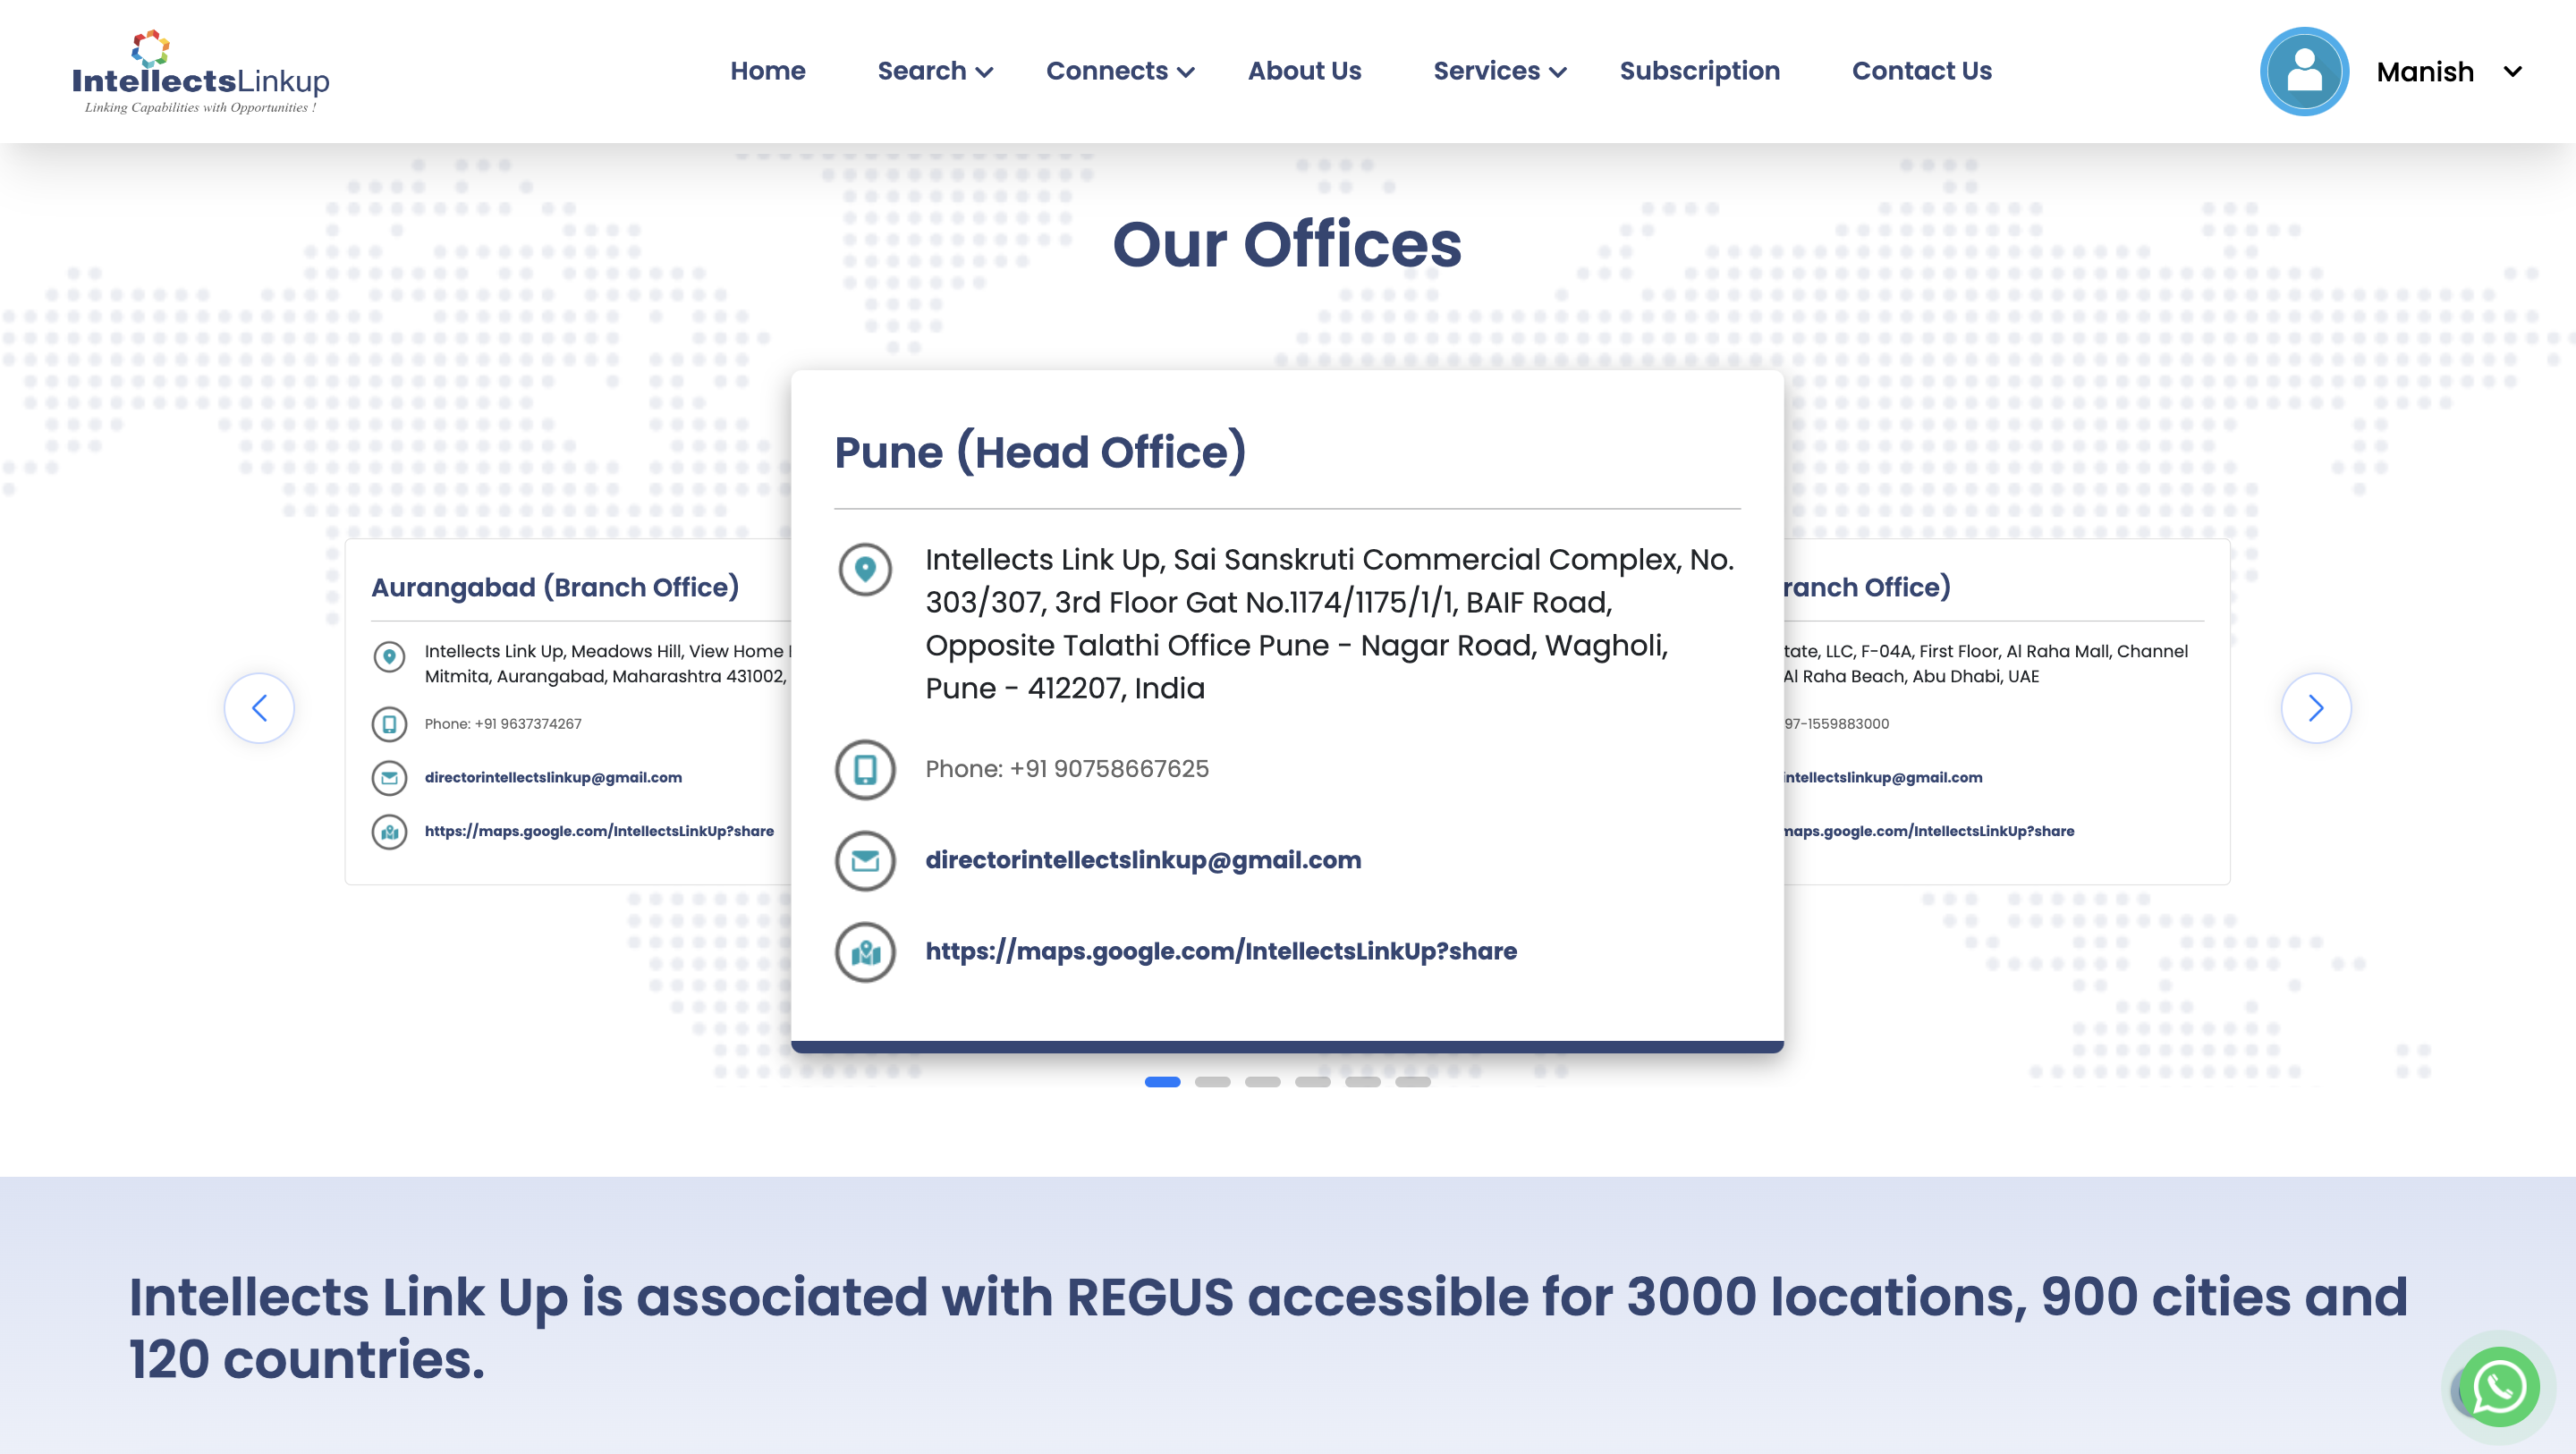Screen dimensions: 2576x1454
Task: Expand the Services dropdown menu
Action: 1499,71
